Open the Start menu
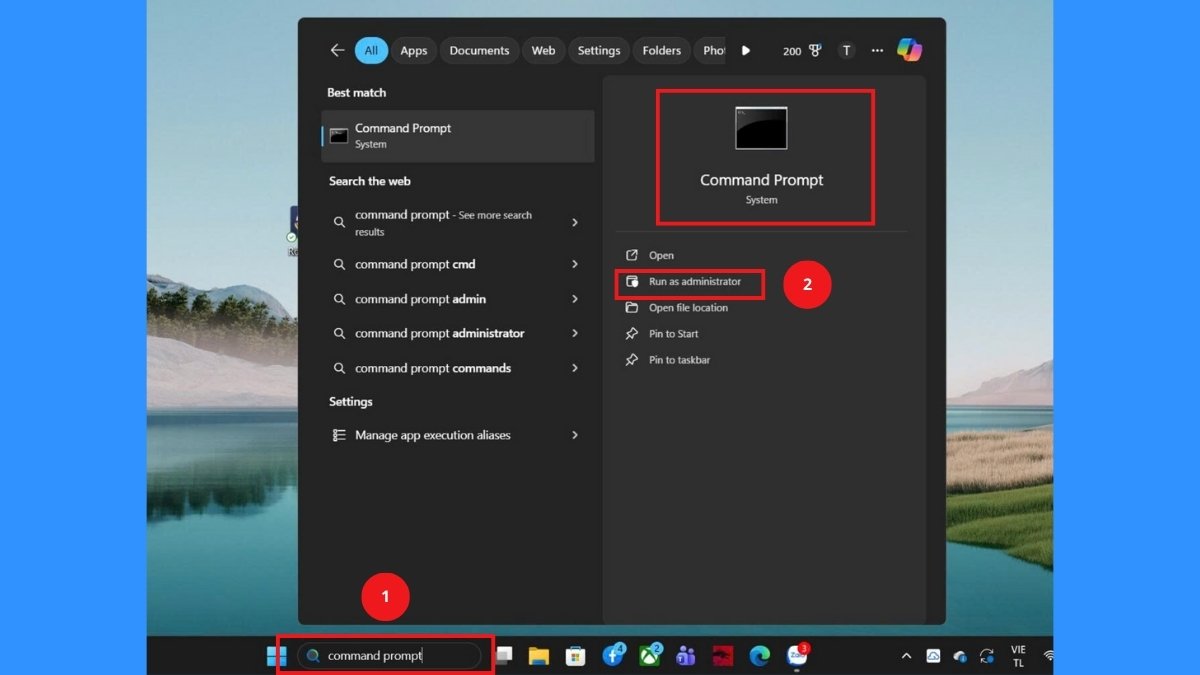The image size is (1200, 675). tap(276, 655)
